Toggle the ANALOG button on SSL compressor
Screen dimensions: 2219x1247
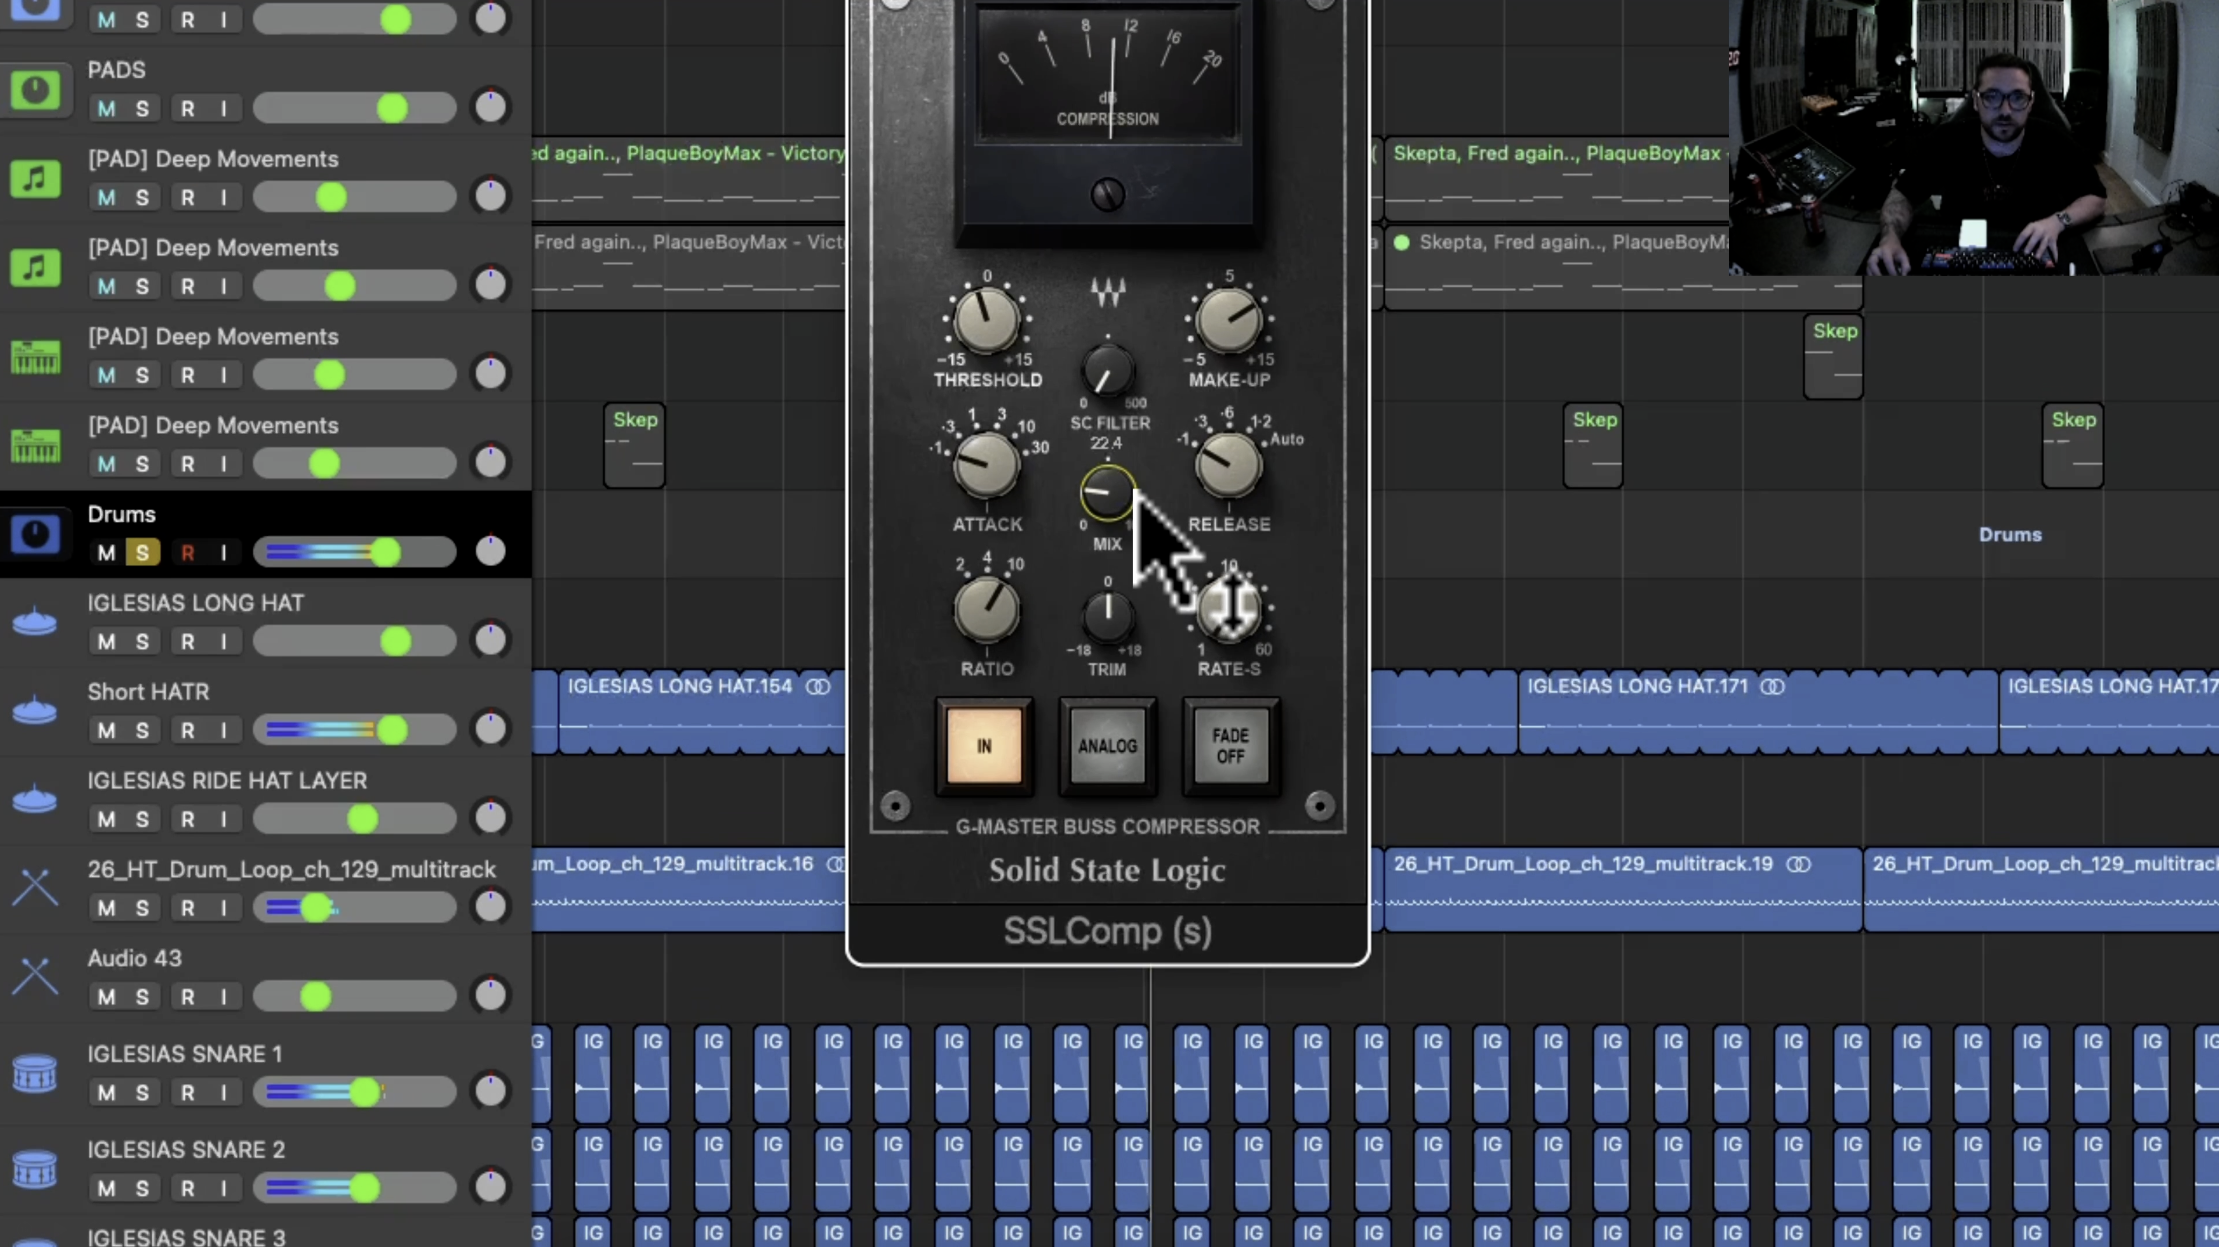1107,746
